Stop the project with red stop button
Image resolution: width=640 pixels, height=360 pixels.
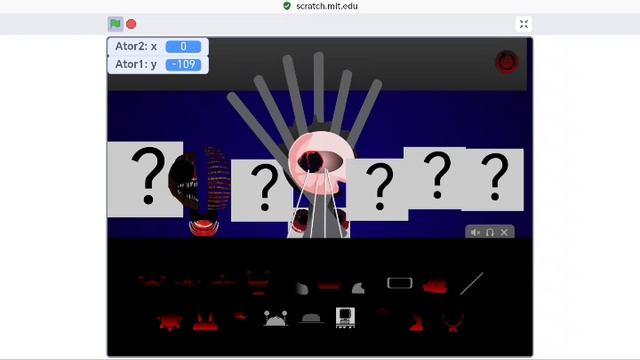(x=131, y=24)
